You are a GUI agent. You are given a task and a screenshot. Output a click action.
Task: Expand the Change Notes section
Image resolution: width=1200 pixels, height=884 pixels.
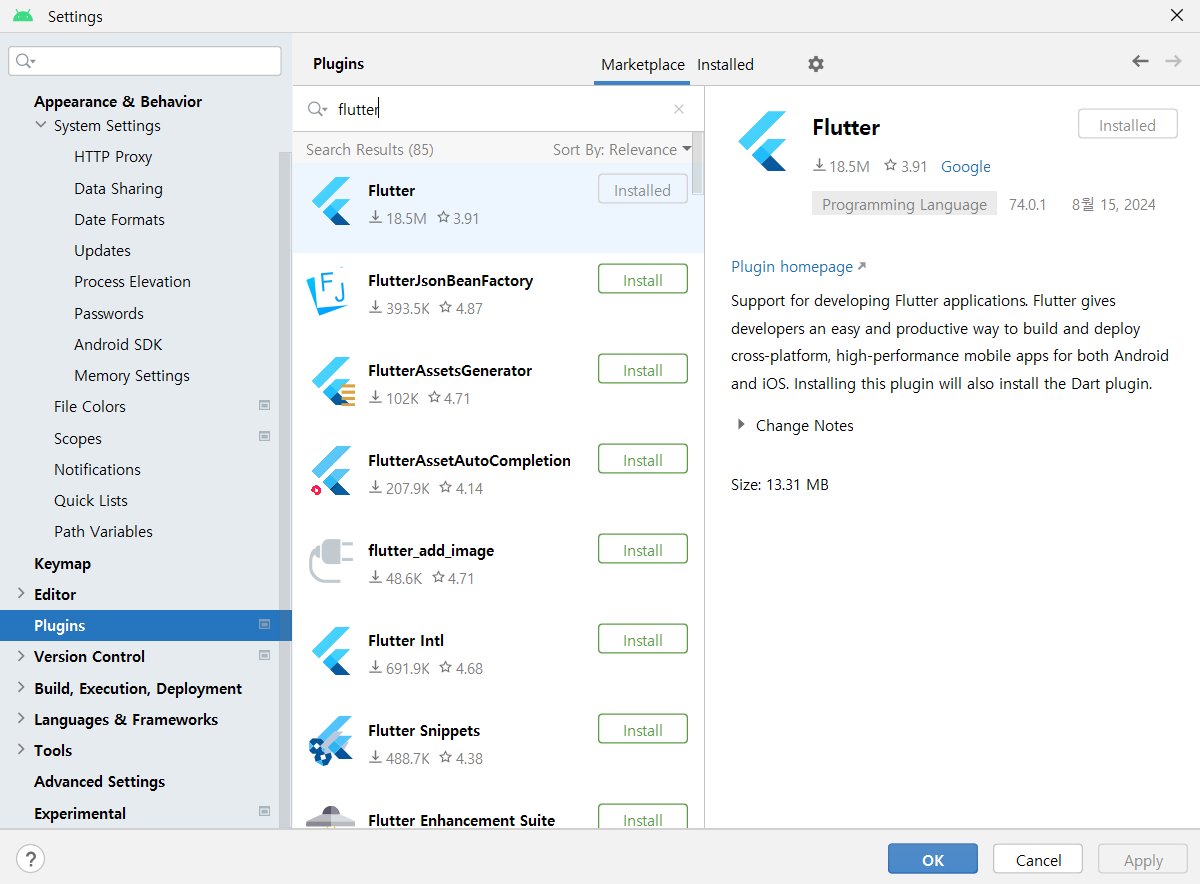(x=741, y=425)
